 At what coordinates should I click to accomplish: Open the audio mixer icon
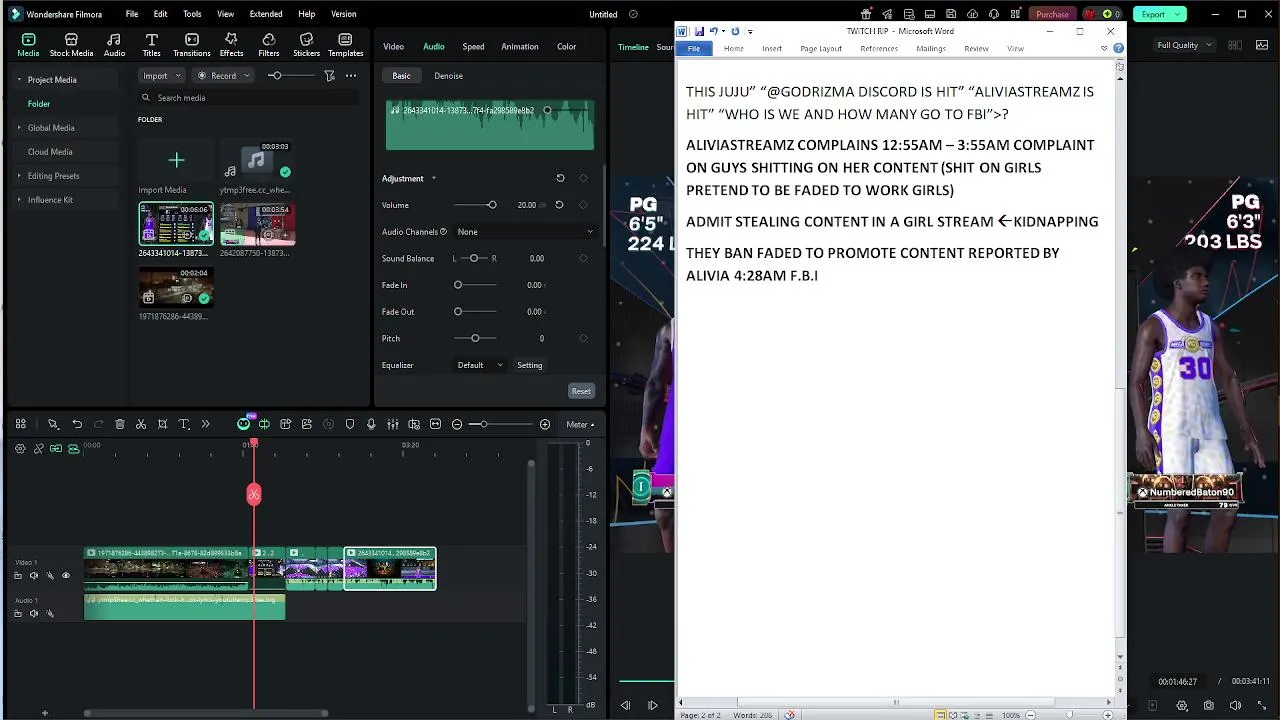[393, 424]
